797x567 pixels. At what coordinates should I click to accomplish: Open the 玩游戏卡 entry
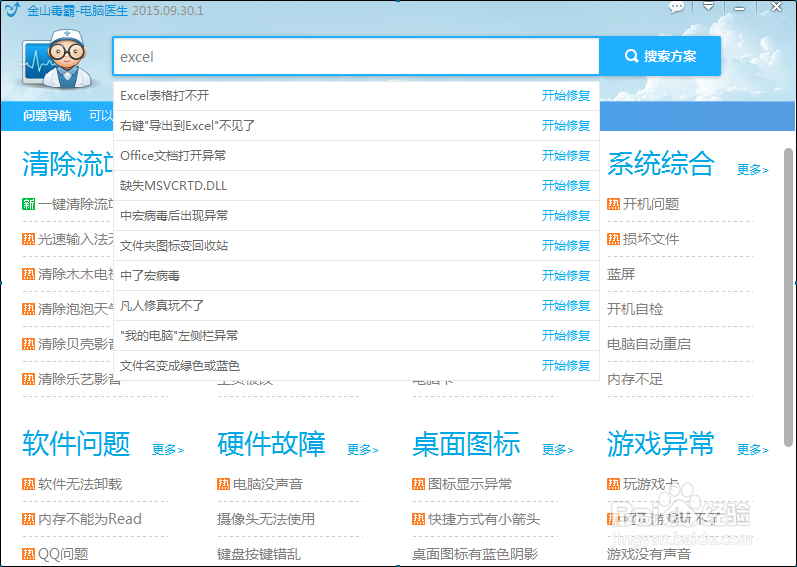pos(651,484)
